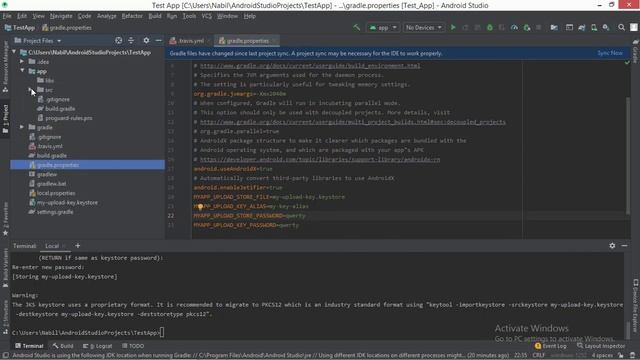Hide the Project panel with minus icon
This screenshot has width=640, height=360.
(x=158, y=40)
